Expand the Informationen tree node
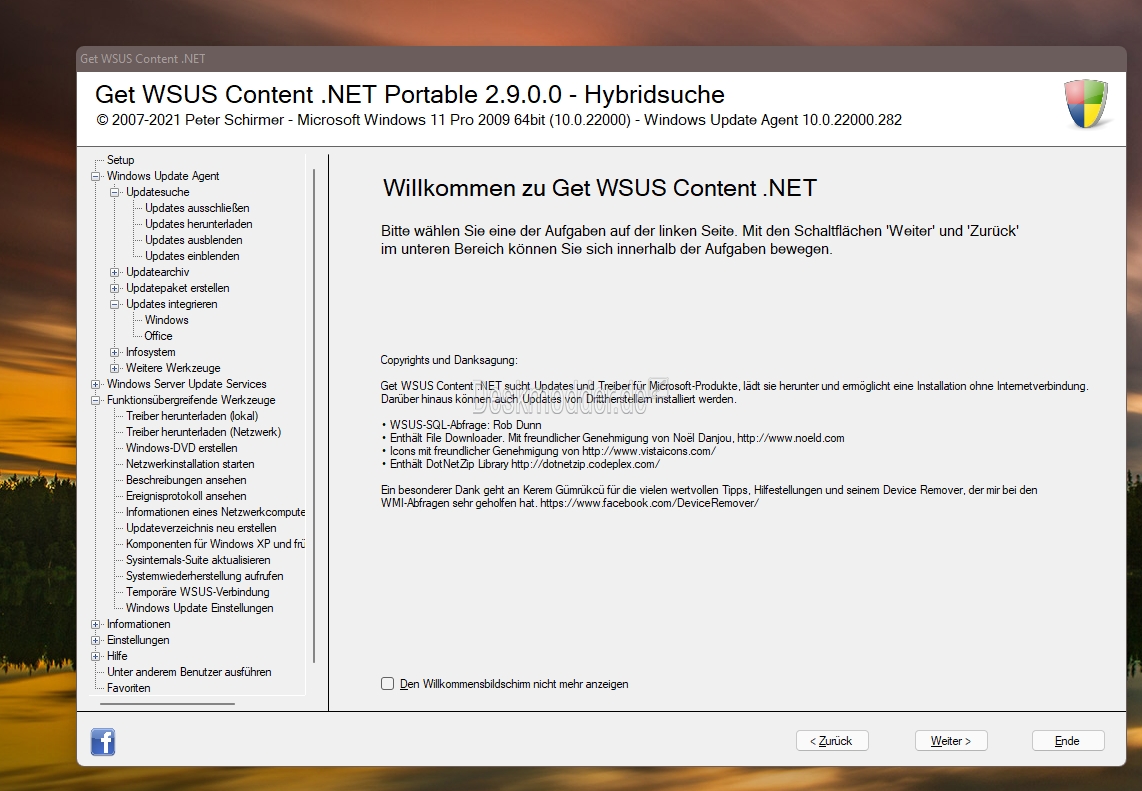 pyautogui.click(x=95, y=624)
